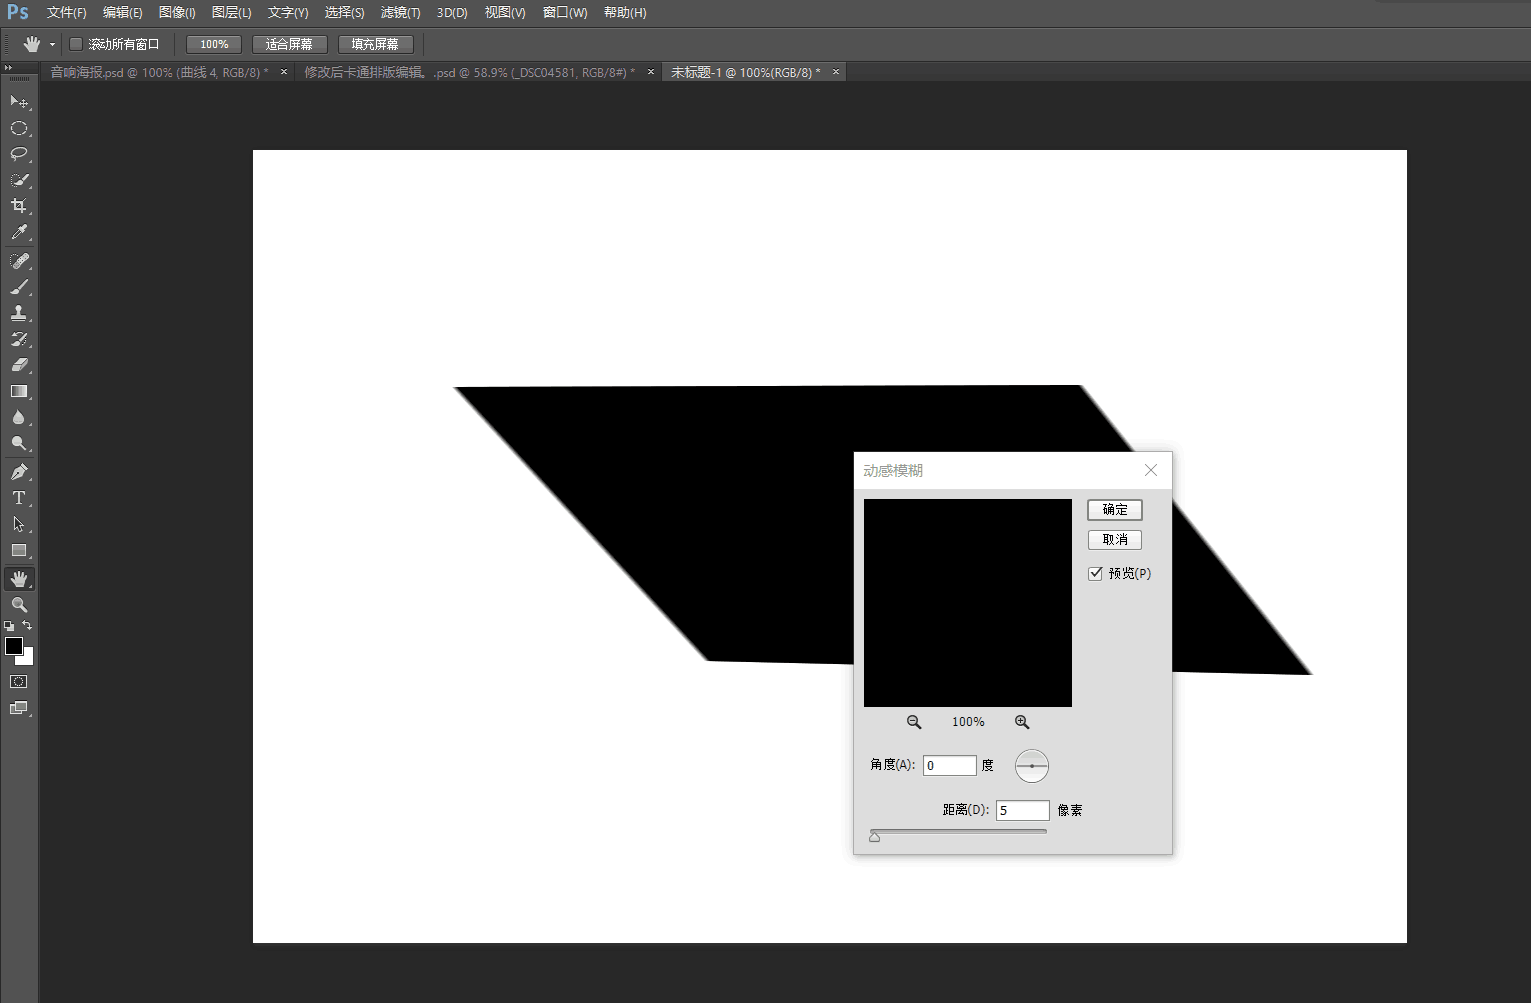Click the 角度(A) angle input field
The height and width of the screenshot is (1003, 1531).
click(948, 764)
